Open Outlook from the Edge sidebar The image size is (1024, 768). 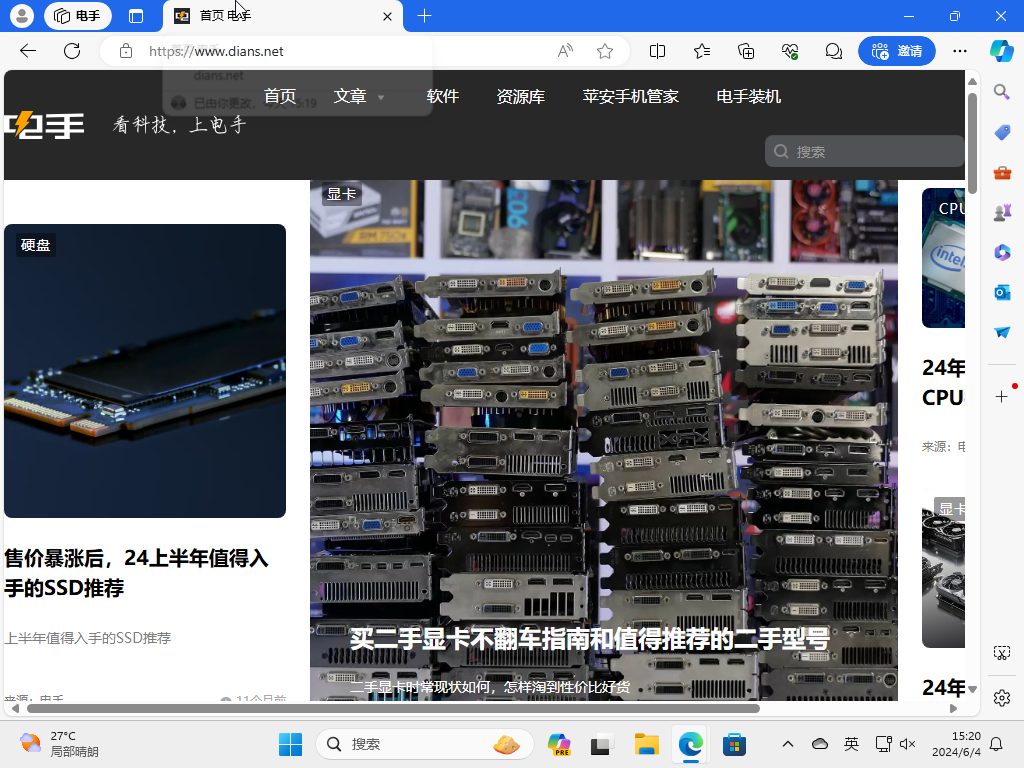click(1002, 292)
